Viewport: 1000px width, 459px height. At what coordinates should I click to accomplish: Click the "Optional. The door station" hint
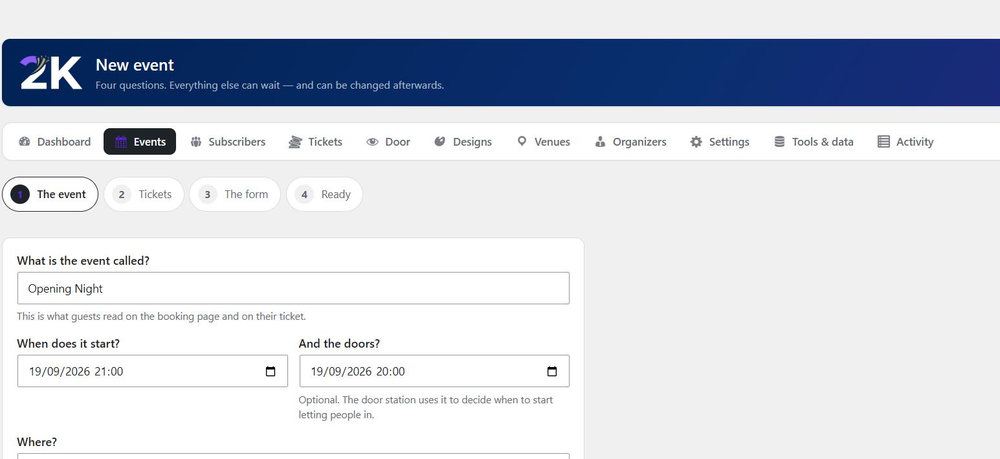[426, 407]
